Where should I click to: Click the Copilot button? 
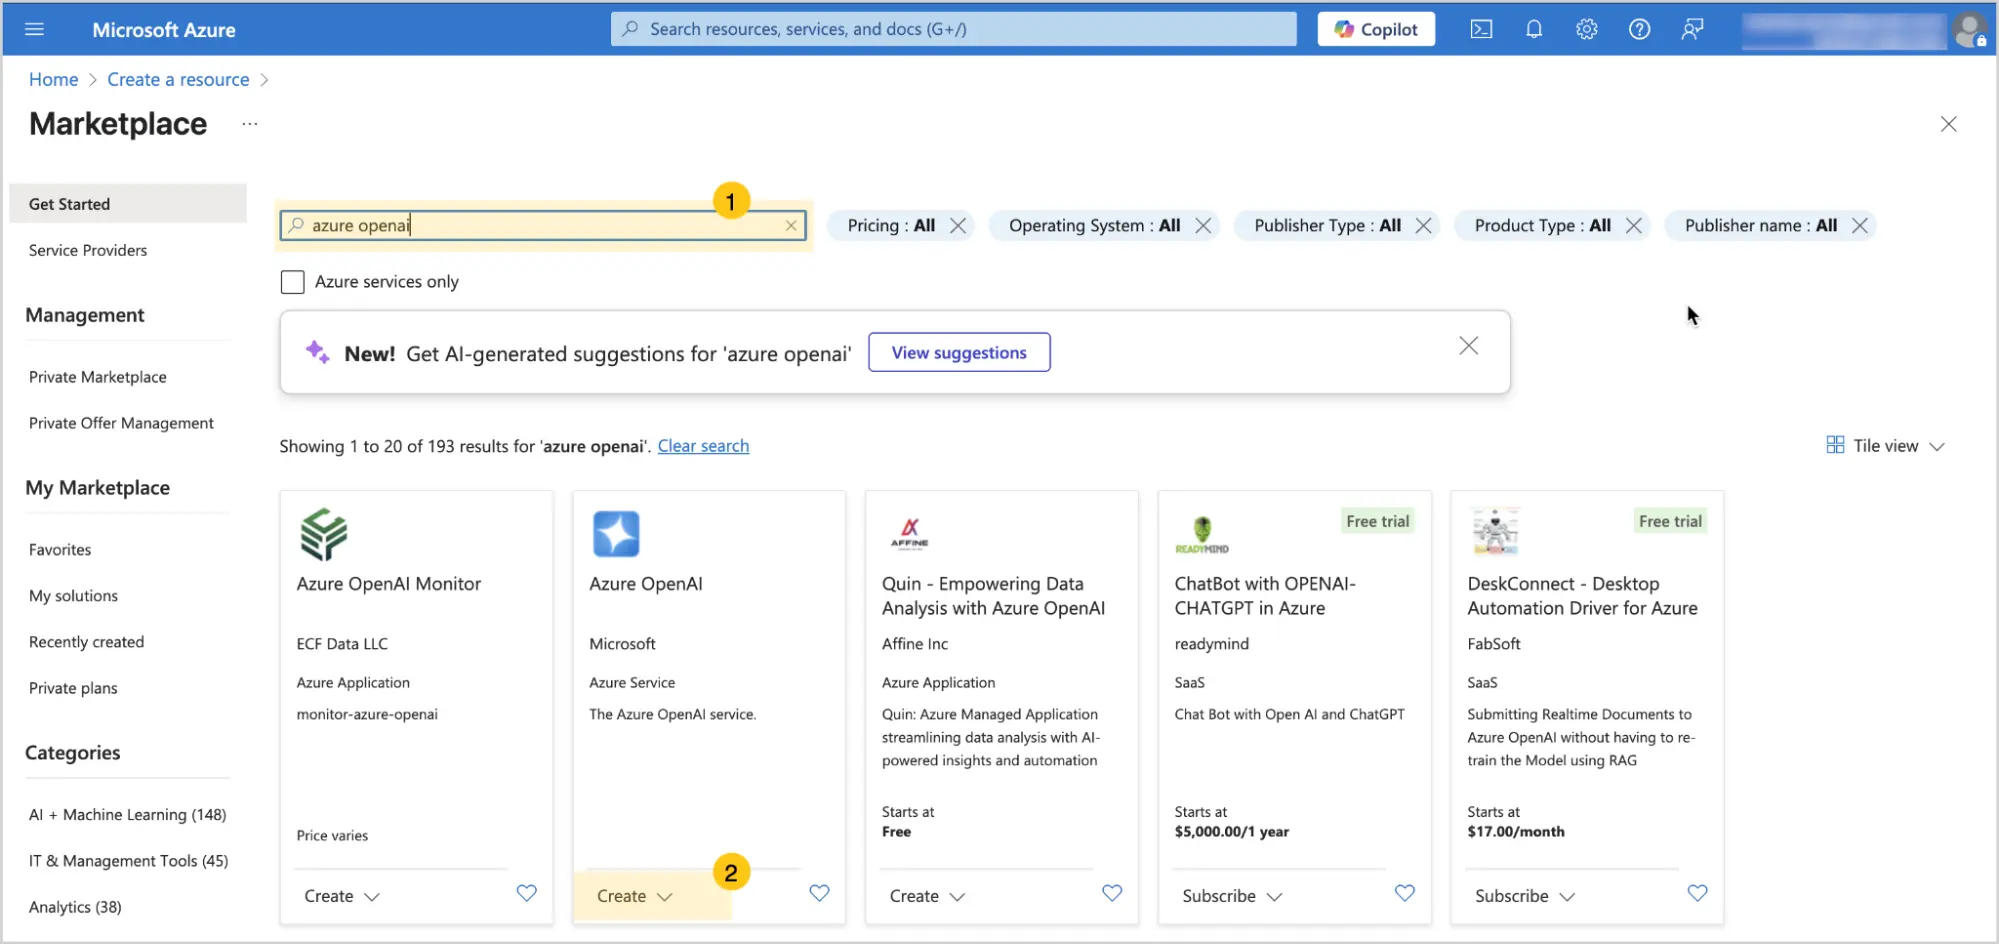[x=1376, y=29]
